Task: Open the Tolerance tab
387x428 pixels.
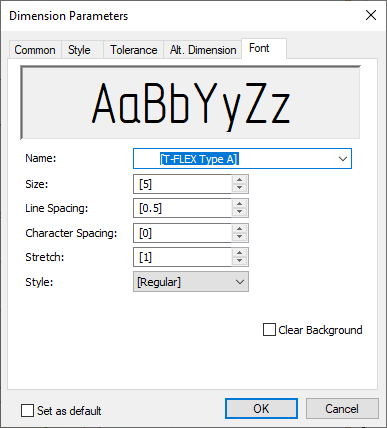Action: [x=133, y=50]
